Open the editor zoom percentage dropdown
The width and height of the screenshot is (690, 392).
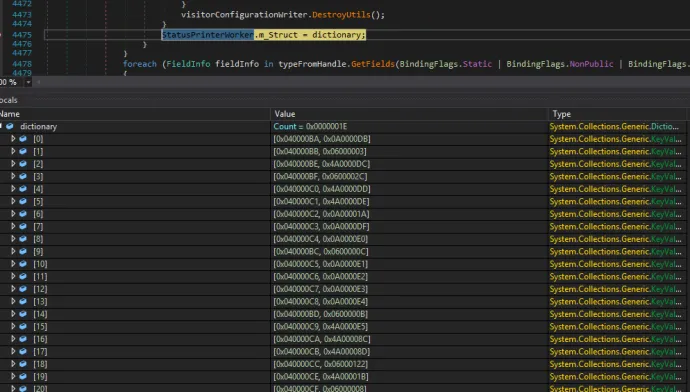click(28, 82)
